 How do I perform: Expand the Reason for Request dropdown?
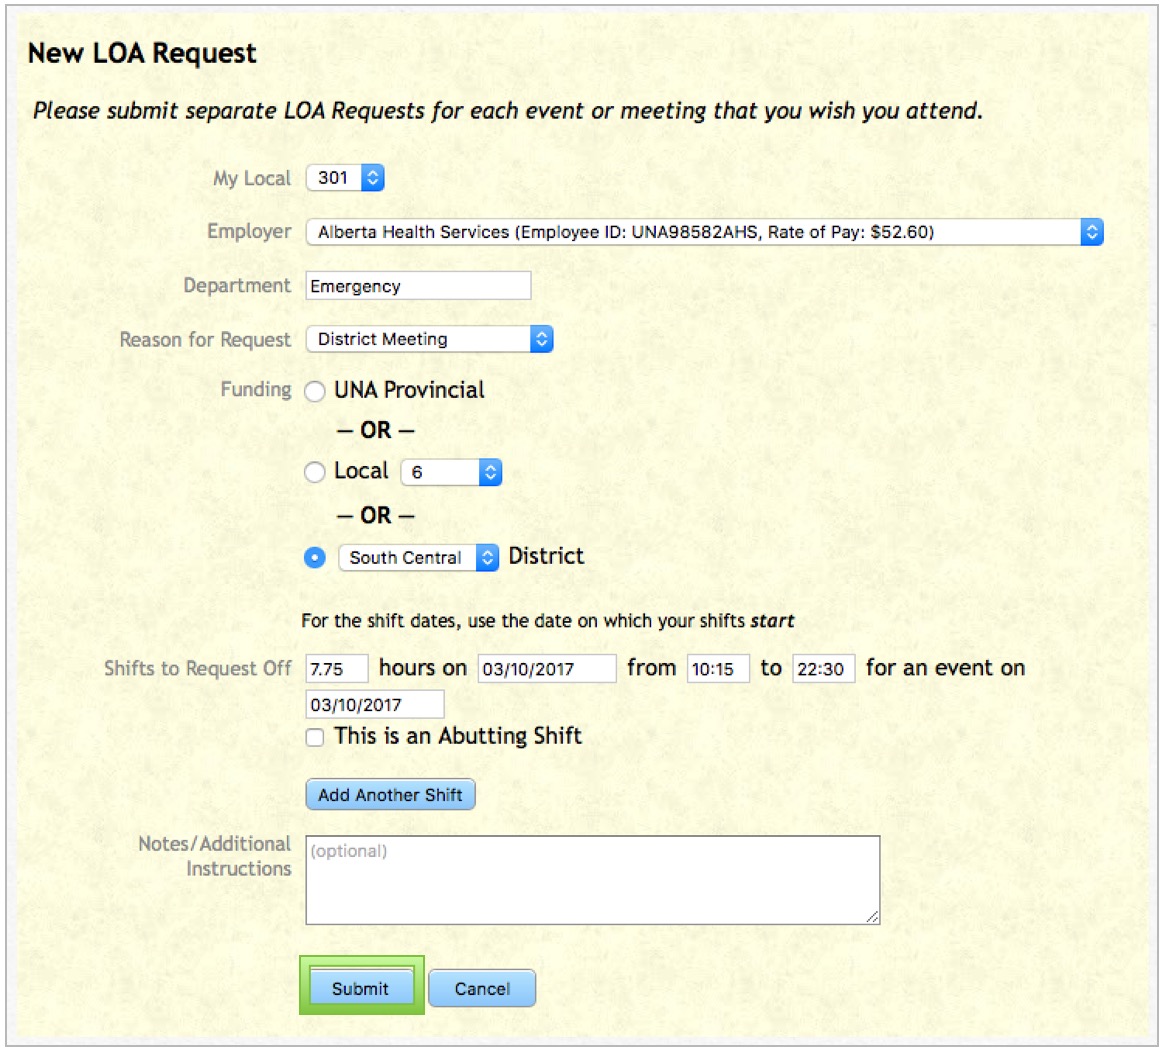point(428,339)
